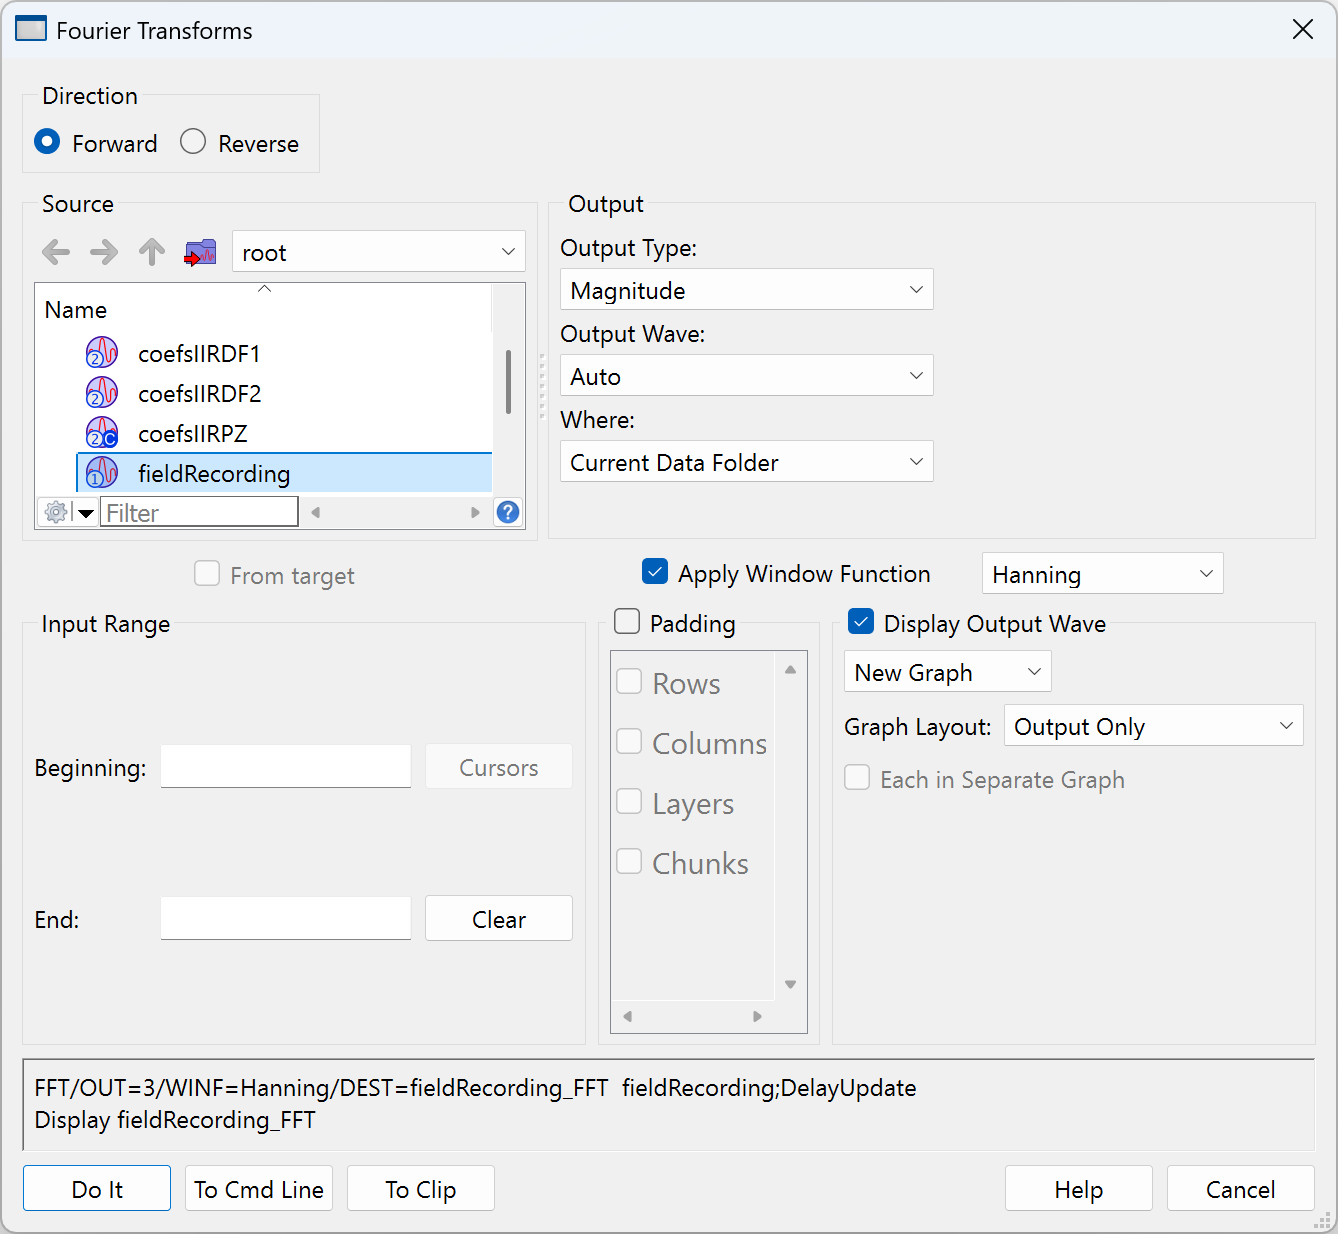
Task: Click the forward arrow in Source browser
Action: pos(104,252)
